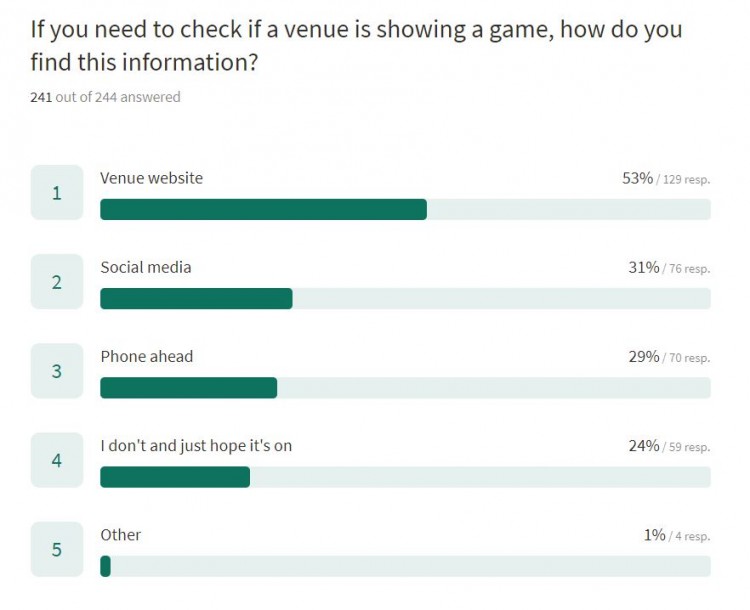Click the "Phone ahead" answer label

(x=147, y=356)
